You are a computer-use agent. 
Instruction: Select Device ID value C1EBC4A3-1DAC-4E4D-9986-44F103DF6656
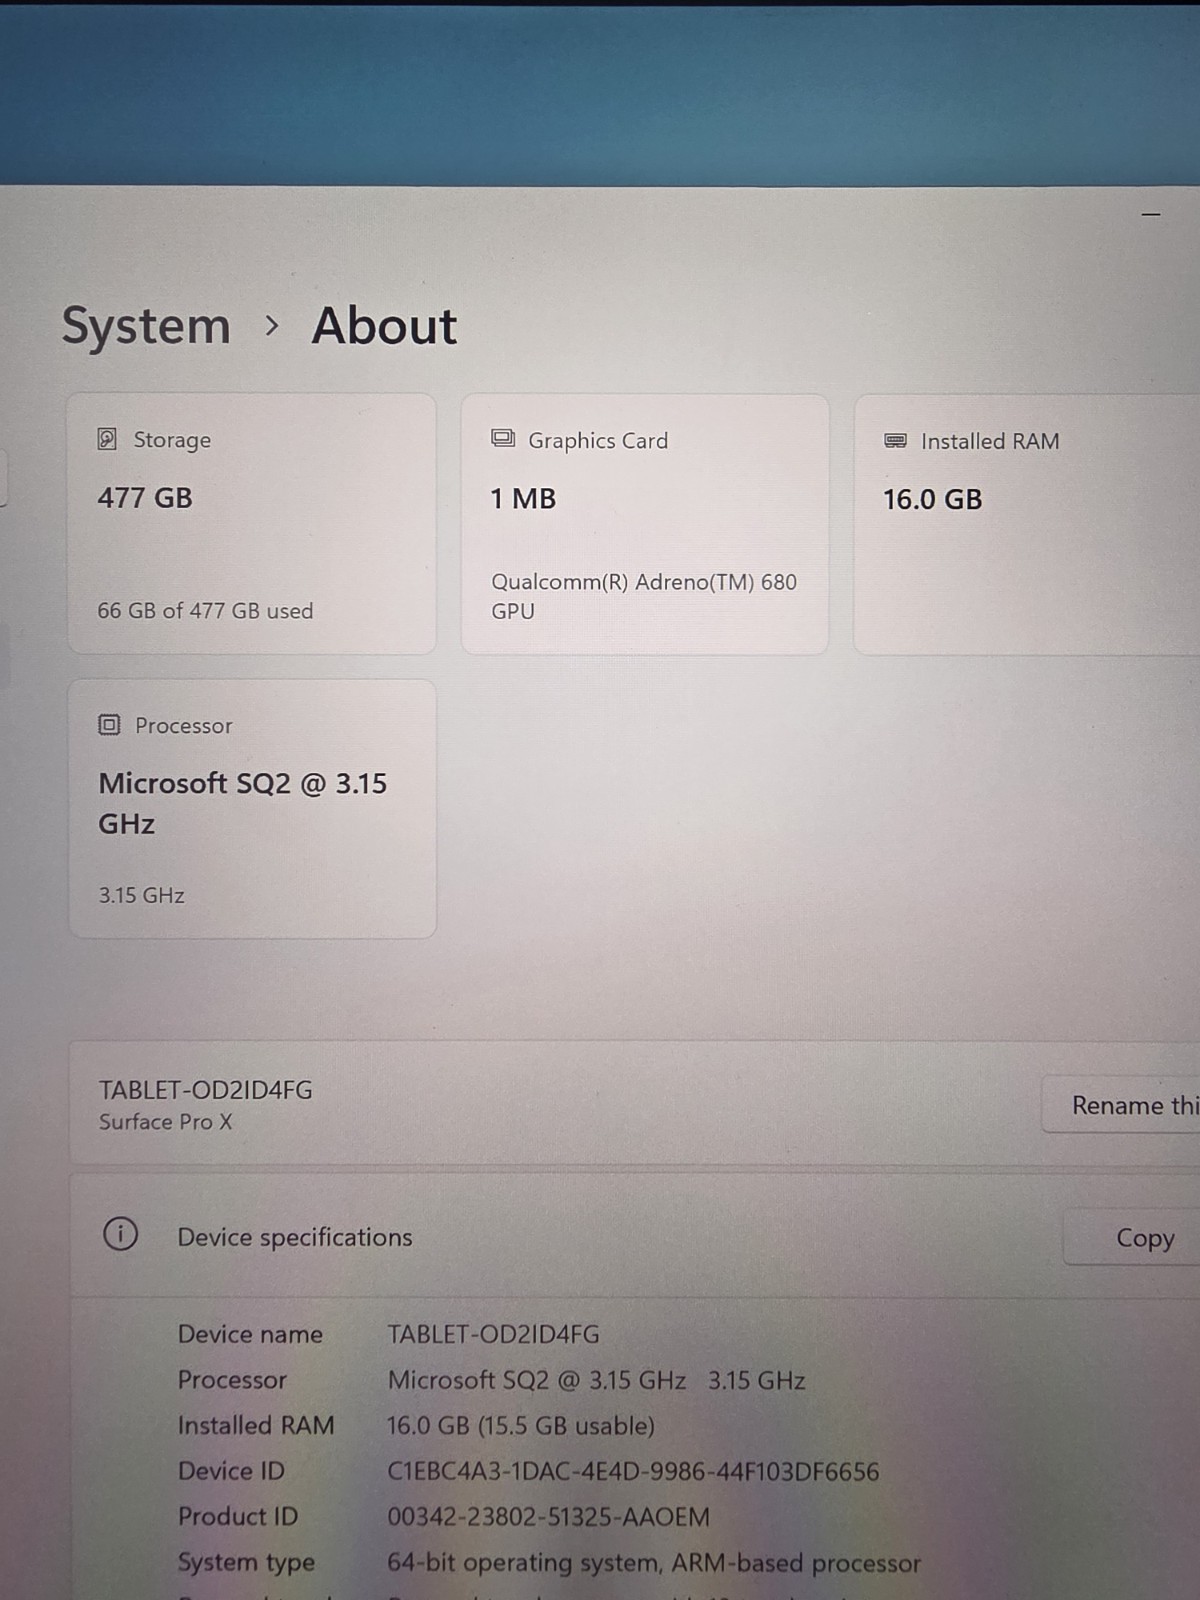634,1472
